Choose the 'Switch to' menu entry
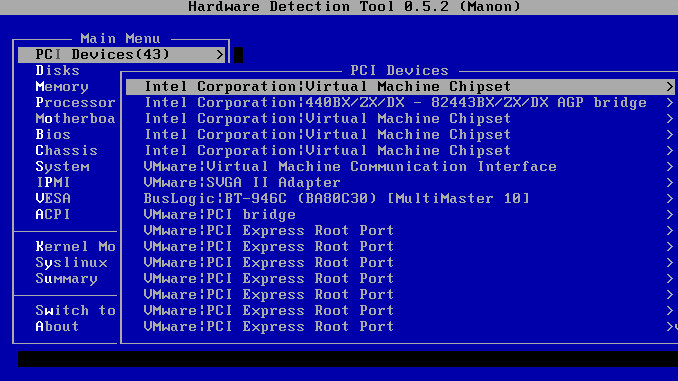Image resolution: width=678 pixels, height=381 pixels. click(75, 311)
